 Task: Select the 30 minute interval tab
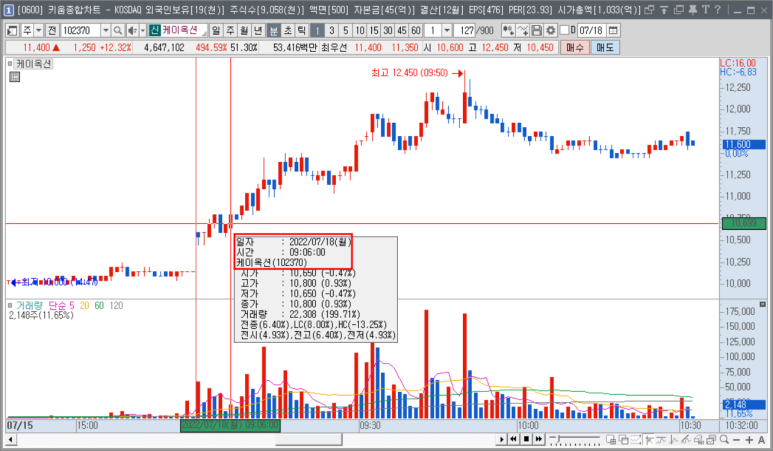point(387,31)
